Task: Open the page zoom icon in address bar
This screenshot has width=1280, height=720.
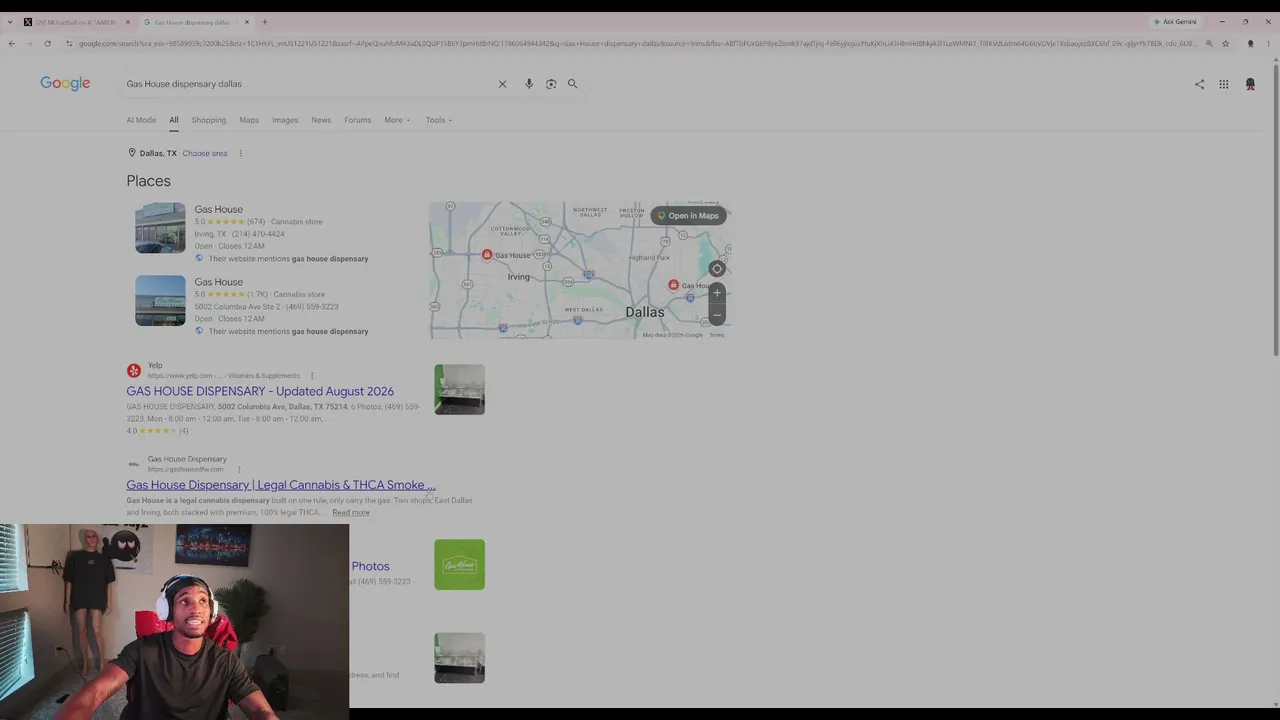Action: tap(1209, 44)
